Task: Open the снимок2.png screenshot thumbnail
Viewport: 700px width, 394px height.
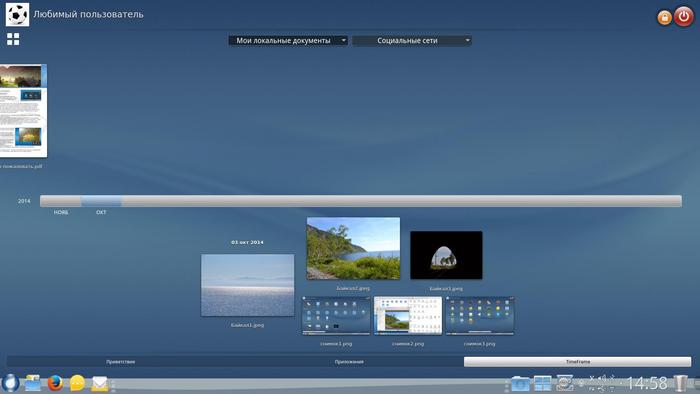Action: [x=408, y=316]
